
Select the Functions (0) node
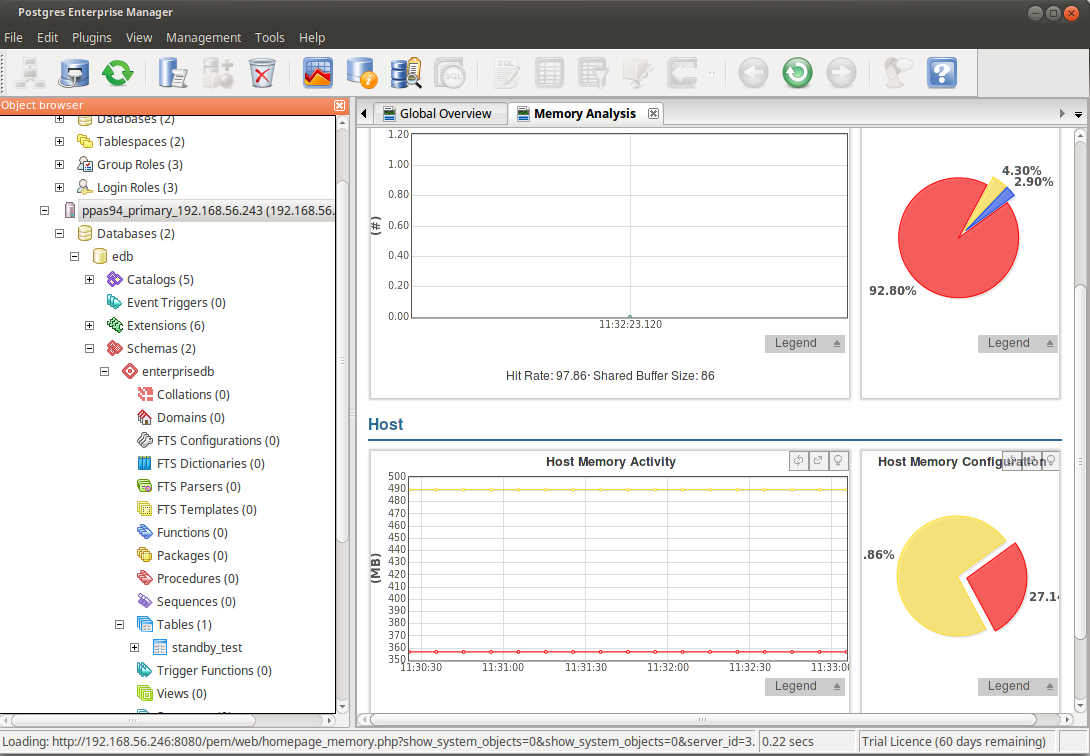point(193,532)
